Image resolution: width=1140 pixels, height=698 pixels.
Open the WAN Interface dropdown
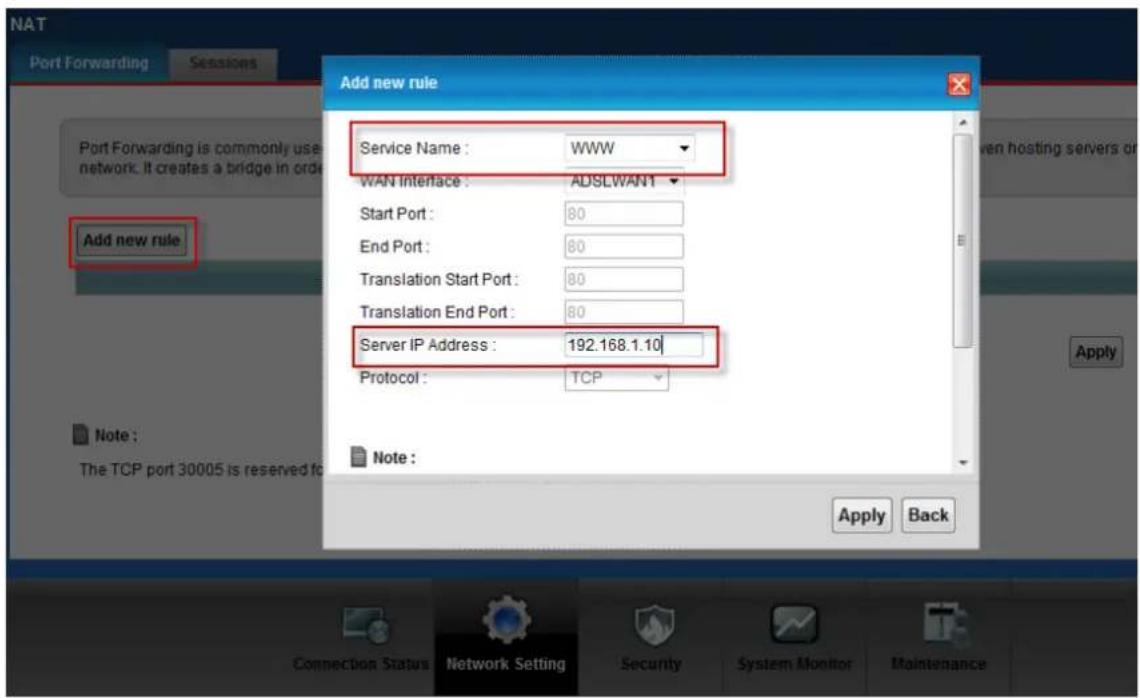click(624, 180)
